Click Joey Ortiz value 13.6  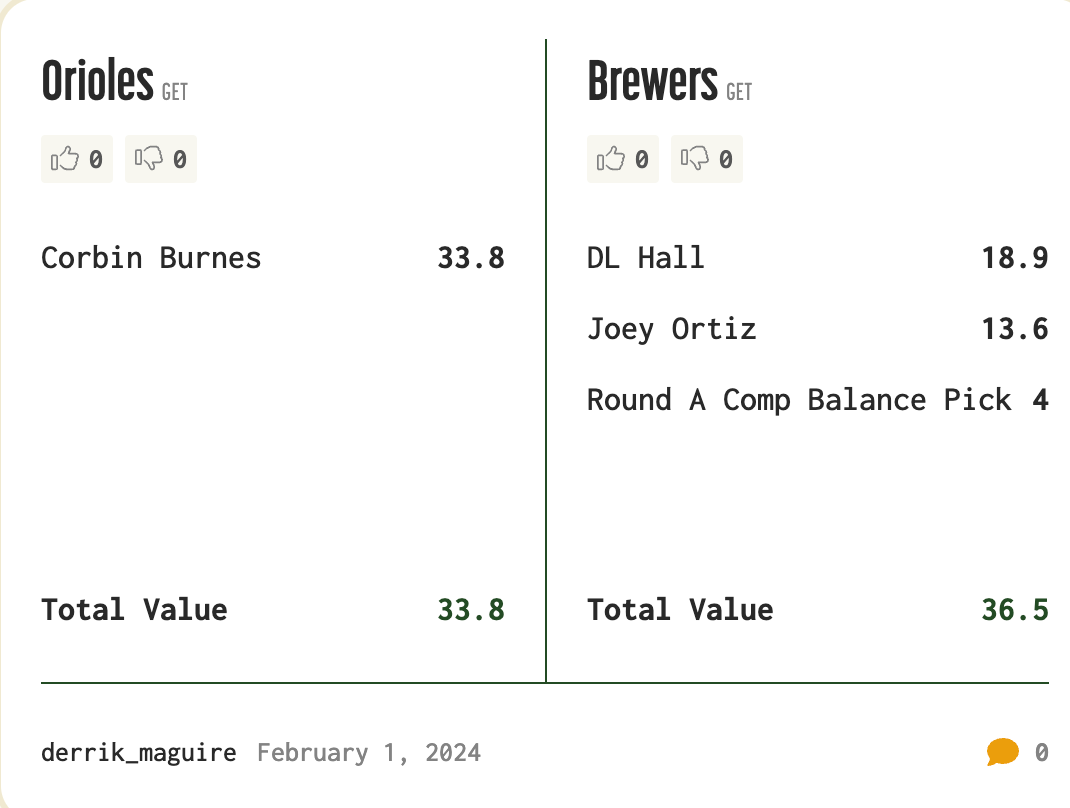(1015, 329)
